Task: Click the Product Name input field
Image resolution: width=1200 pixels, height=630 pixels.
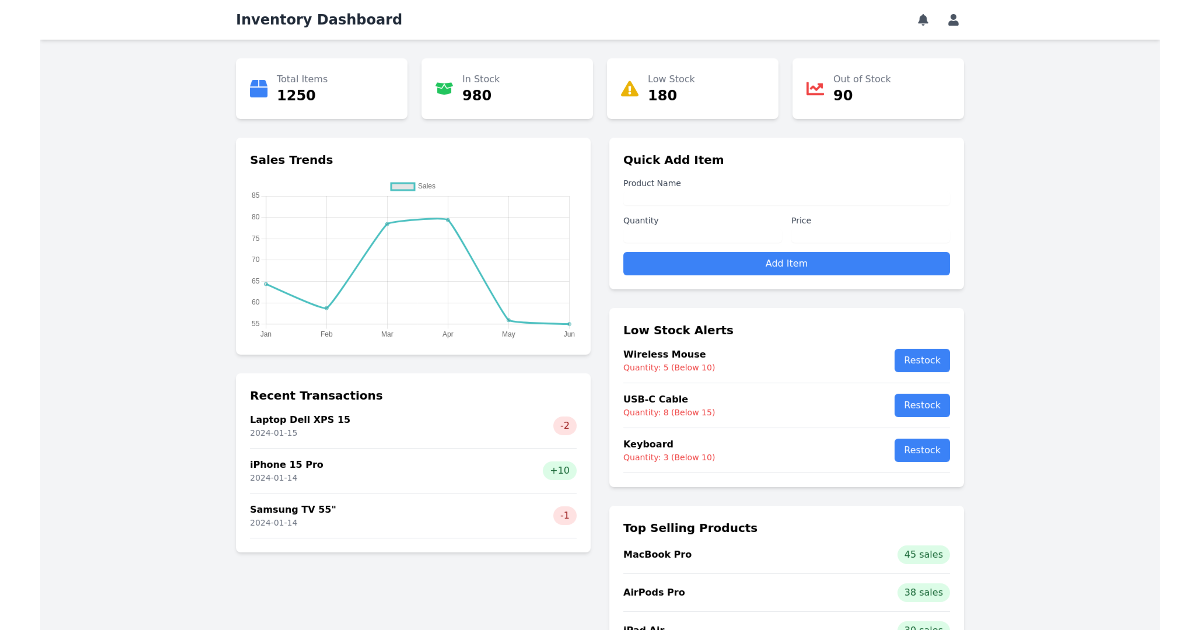Action: 786,200
